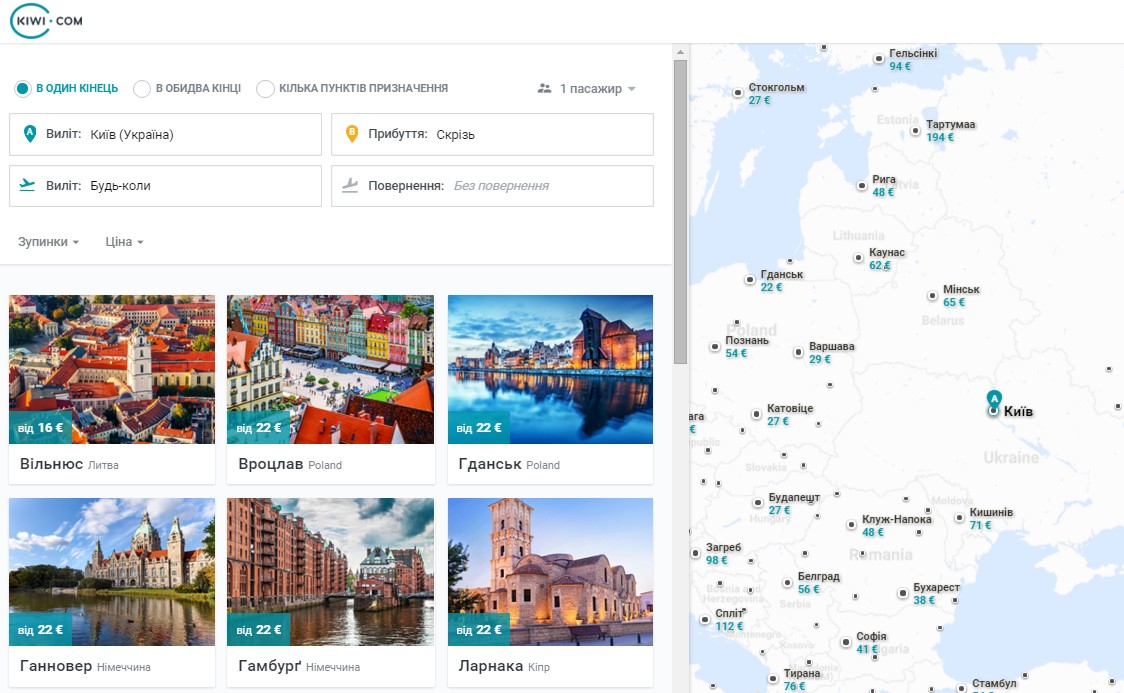Select the Познань map marker dot

click(x=715, y=347)
